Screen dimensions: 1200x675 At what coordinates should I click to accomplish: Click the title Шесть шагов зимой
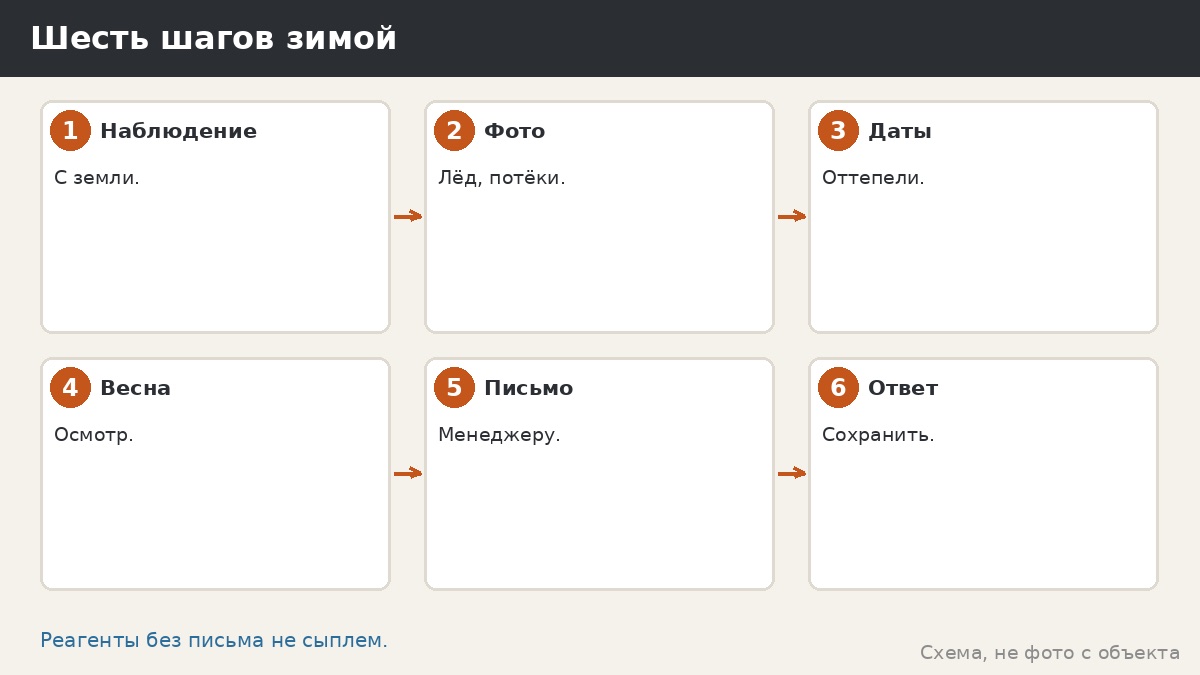click(x=213, y=39)
